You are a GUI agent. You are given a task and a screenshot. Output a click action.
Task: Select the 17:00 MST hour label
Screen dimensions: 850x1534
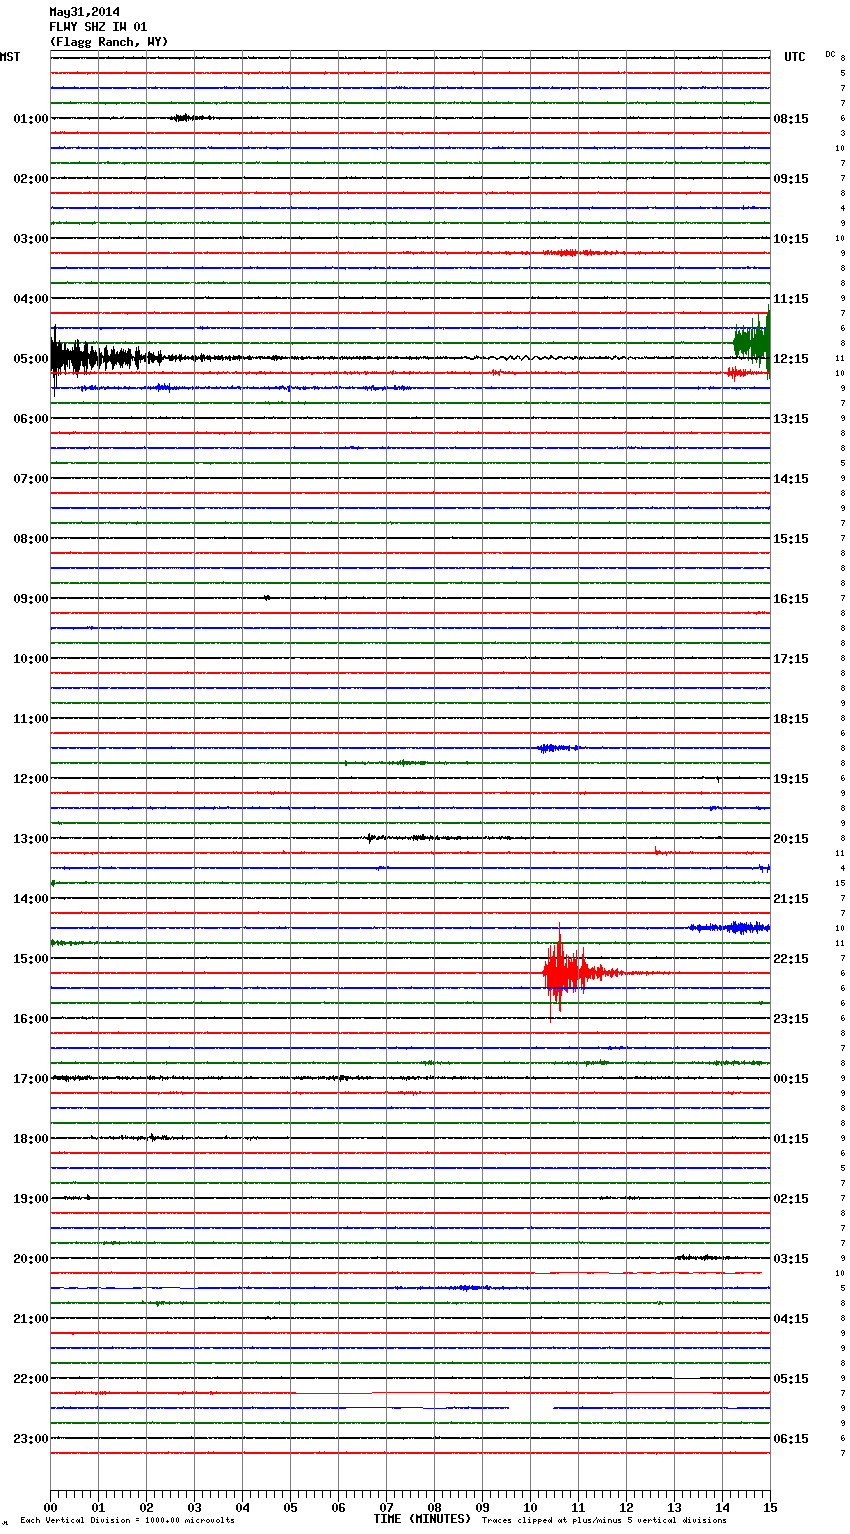click(31, 1079)
